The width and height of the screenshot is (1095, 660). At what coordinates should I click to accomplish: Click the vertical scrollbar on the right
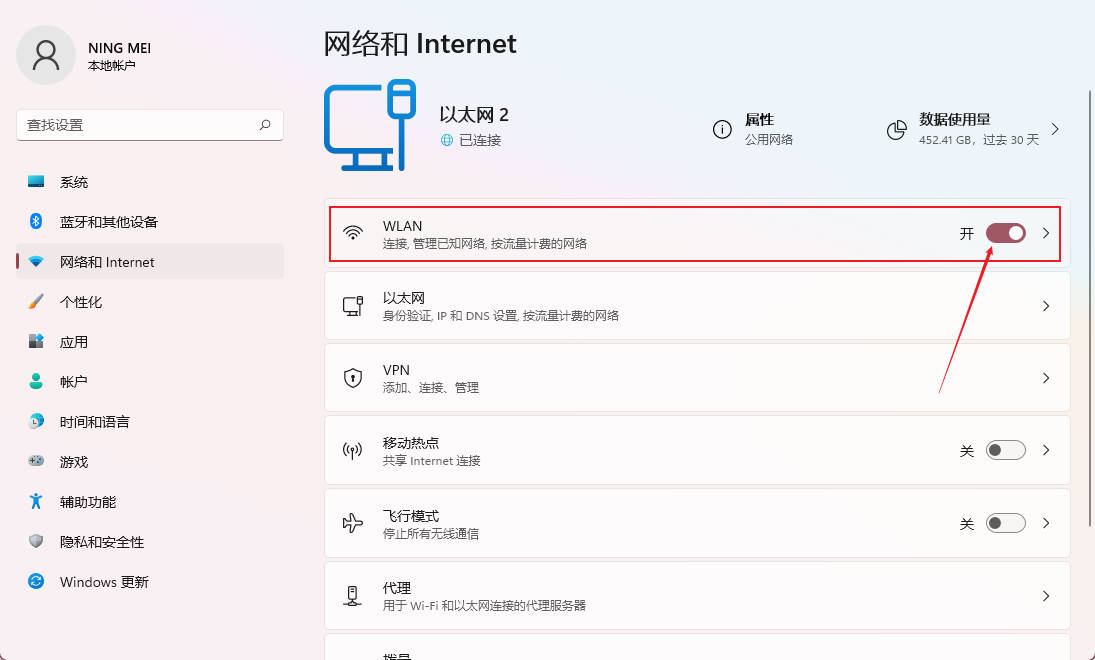(x=1090, y=307)
